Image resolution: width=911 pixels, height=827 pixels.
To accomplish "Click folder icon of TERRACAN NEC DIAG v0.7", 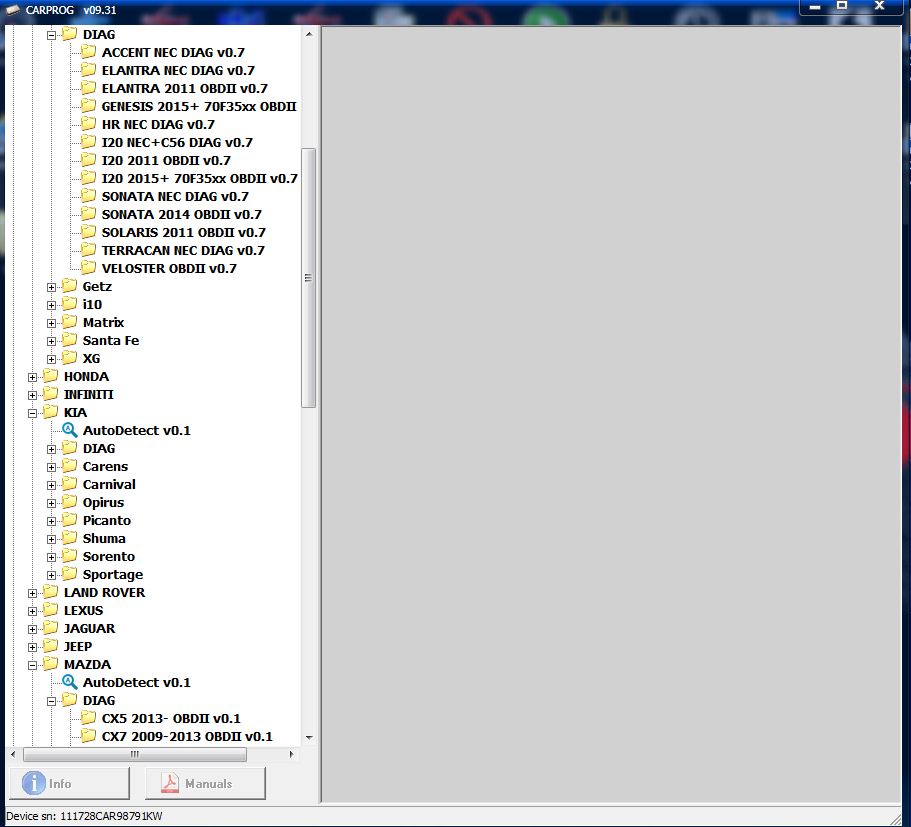I will (x=88, y=250).
